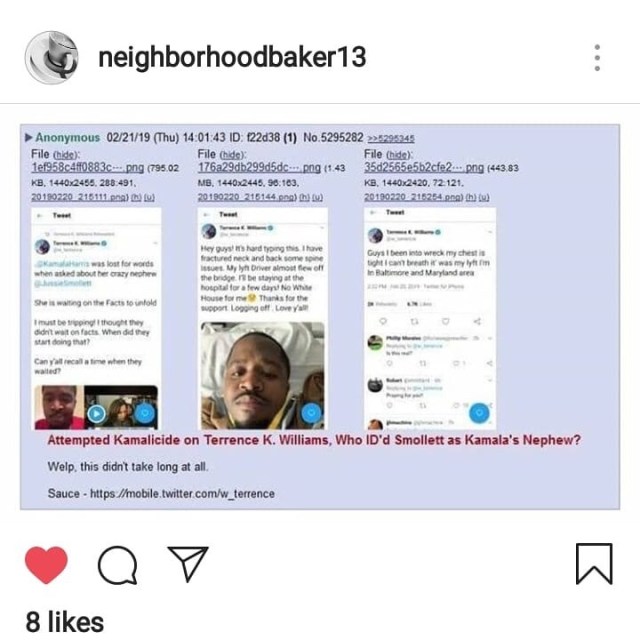The height and width of the screenshot is (640, 640).
Task: Tap blue compose button on hospital photo
Action: coord(311,413)
